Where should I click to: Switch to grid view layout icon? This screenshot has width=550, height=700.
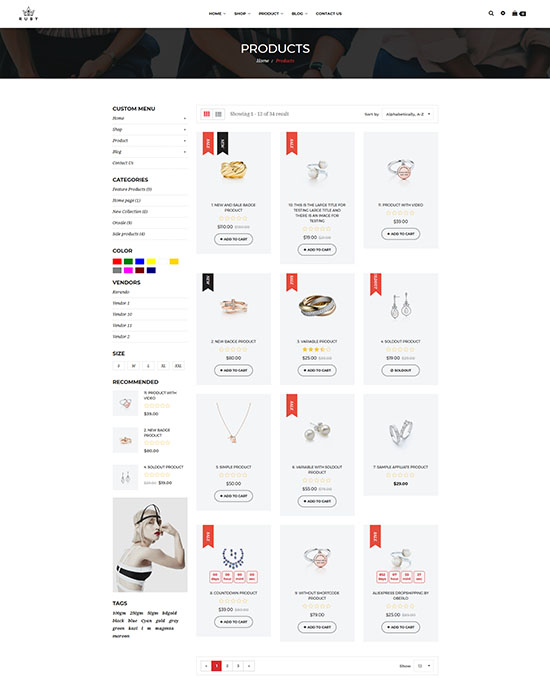(x=207, y=114)
